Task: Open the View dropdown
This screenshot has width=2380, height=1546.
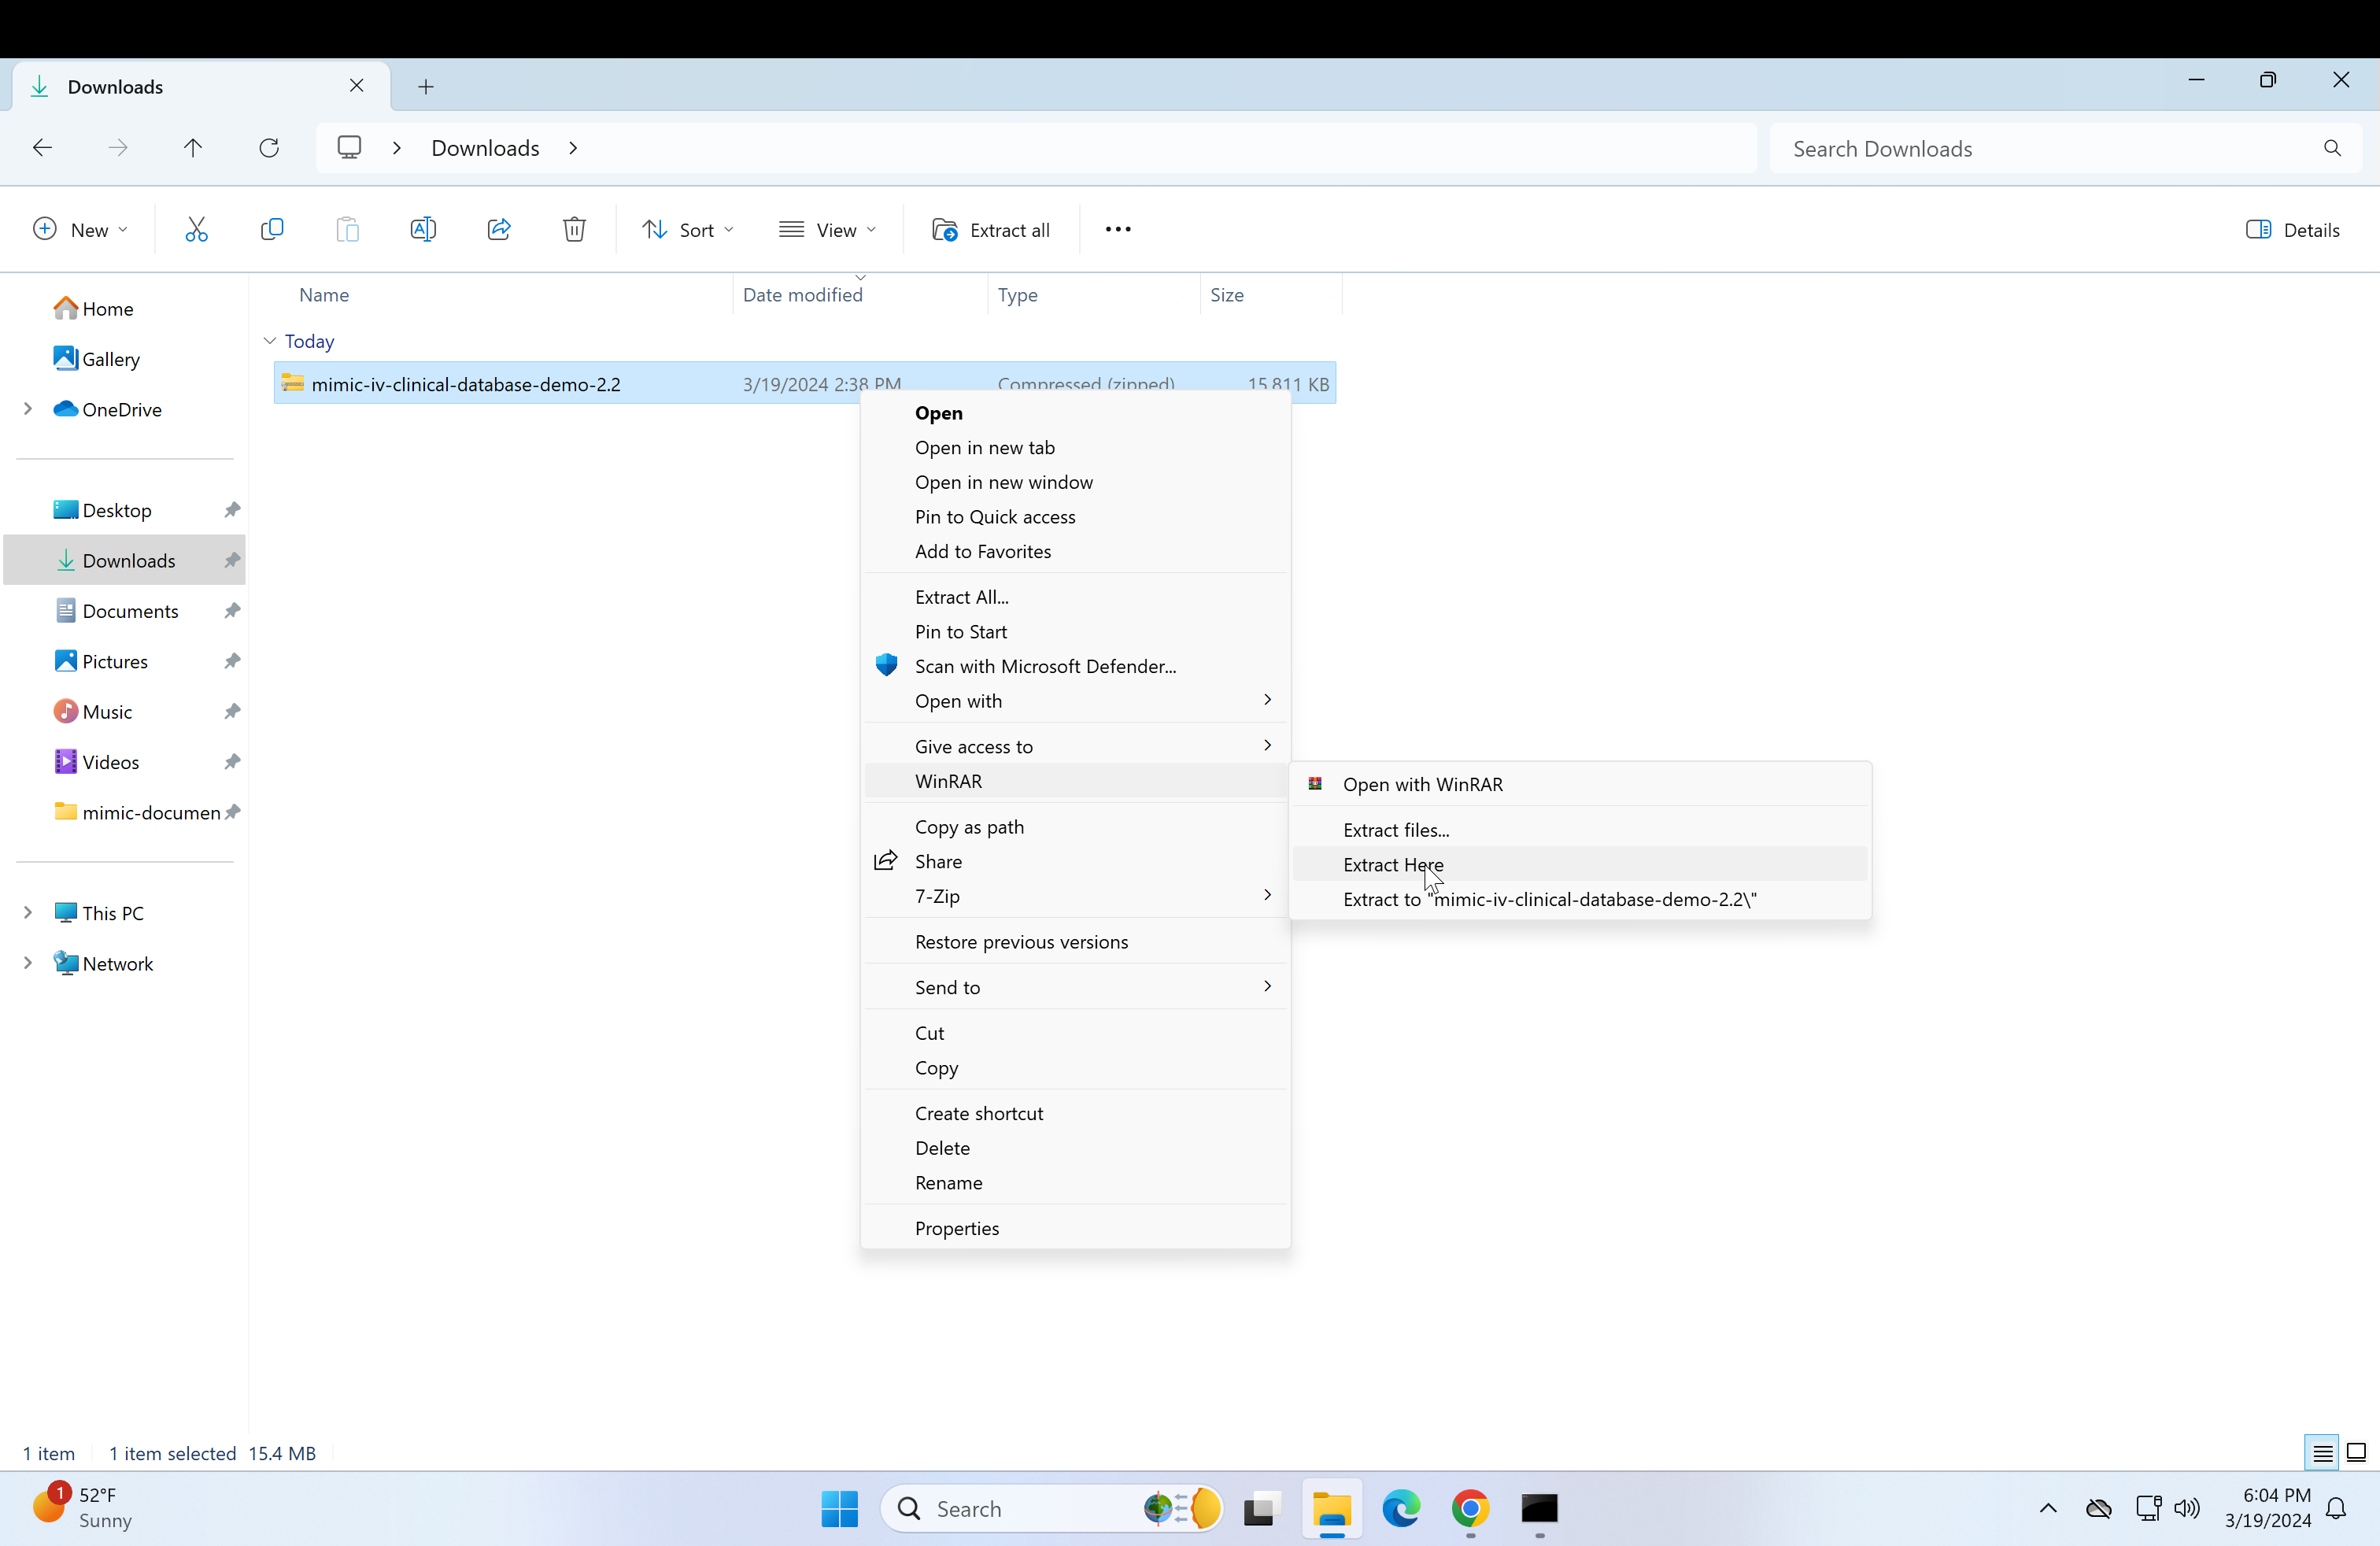Action: click(827, 230)
